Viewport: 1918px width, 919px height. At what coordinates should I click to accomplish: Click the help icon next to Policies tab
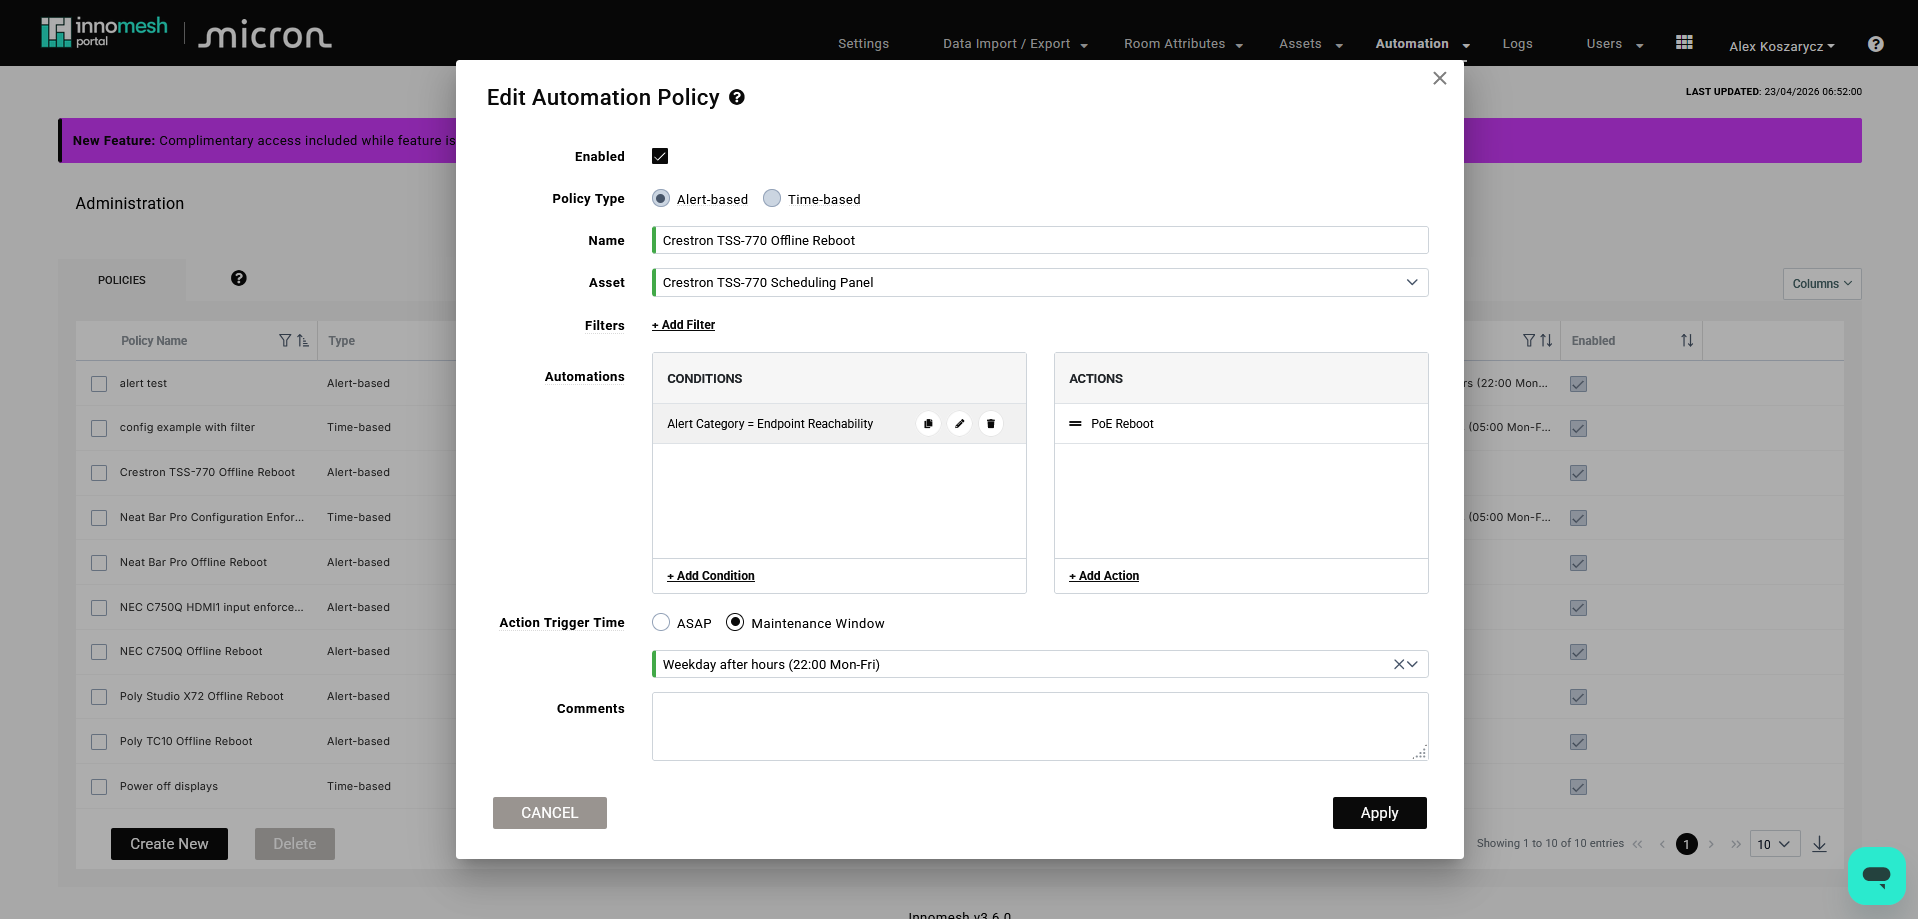point(238,278)
